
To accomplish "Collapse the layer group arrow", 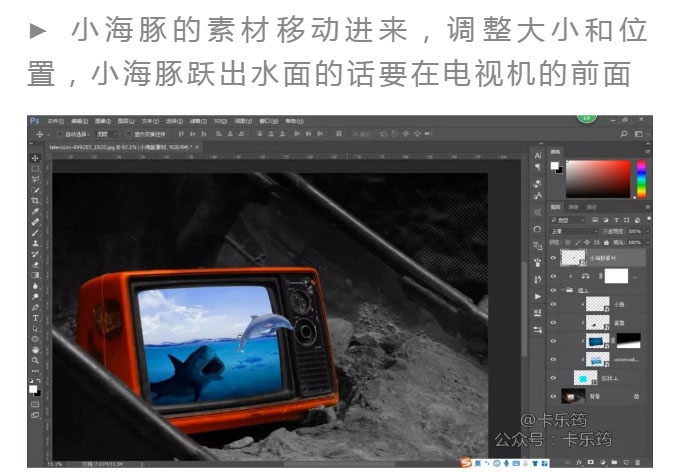I will pos(562,290).
